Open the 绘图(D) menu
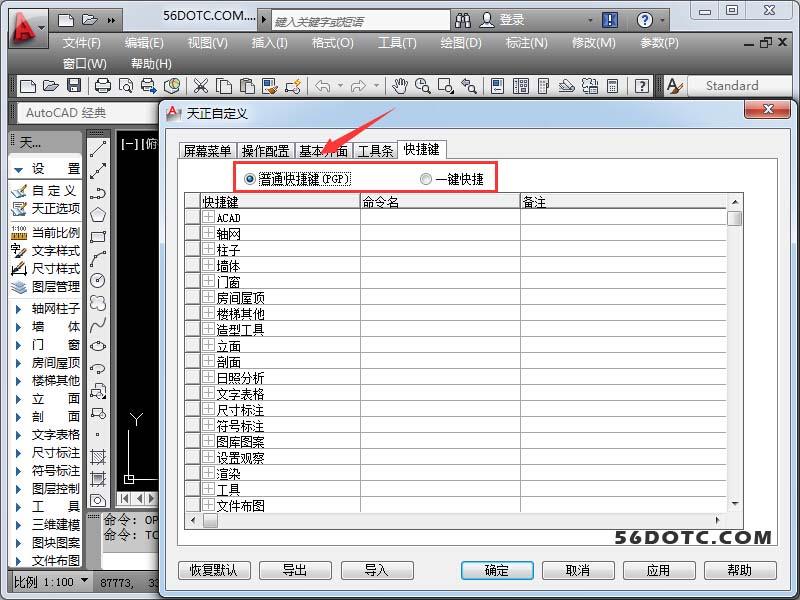Viewport: 800px width, 600px height. pyautogui.click(x=461, y=43)
